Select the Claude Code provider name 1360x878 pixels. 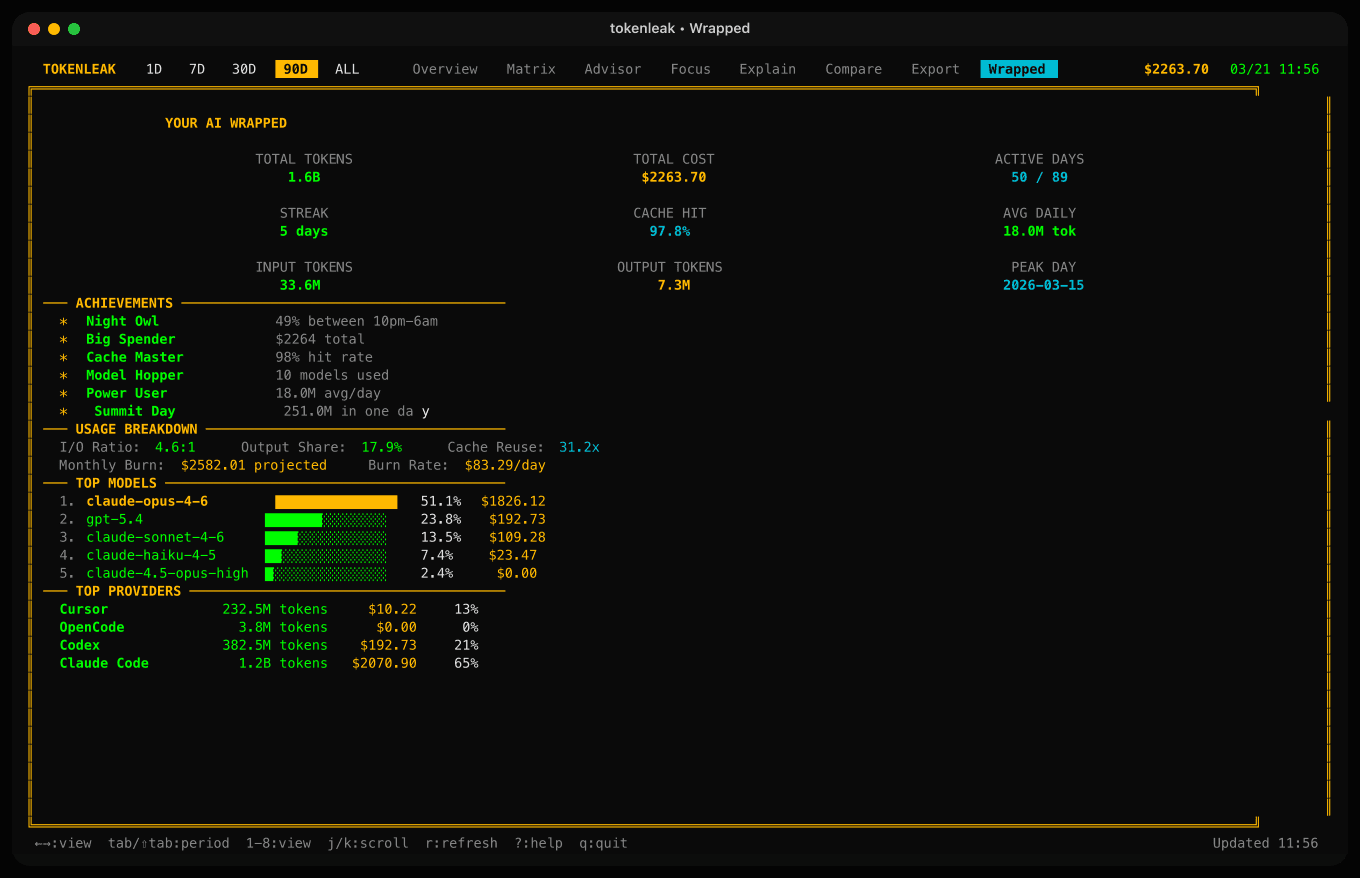click(104, 663)
